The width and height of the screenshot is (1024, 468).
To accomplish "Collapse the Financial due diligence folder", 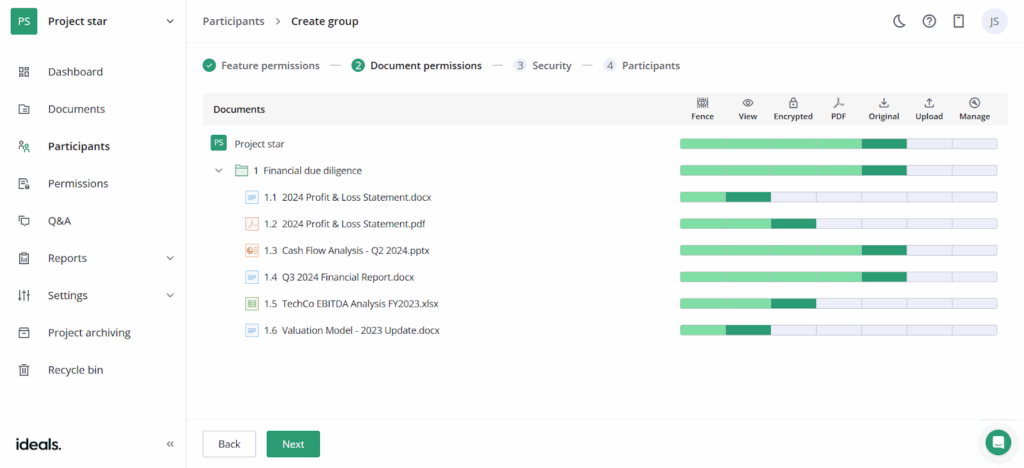I will (x=219, y=171).
